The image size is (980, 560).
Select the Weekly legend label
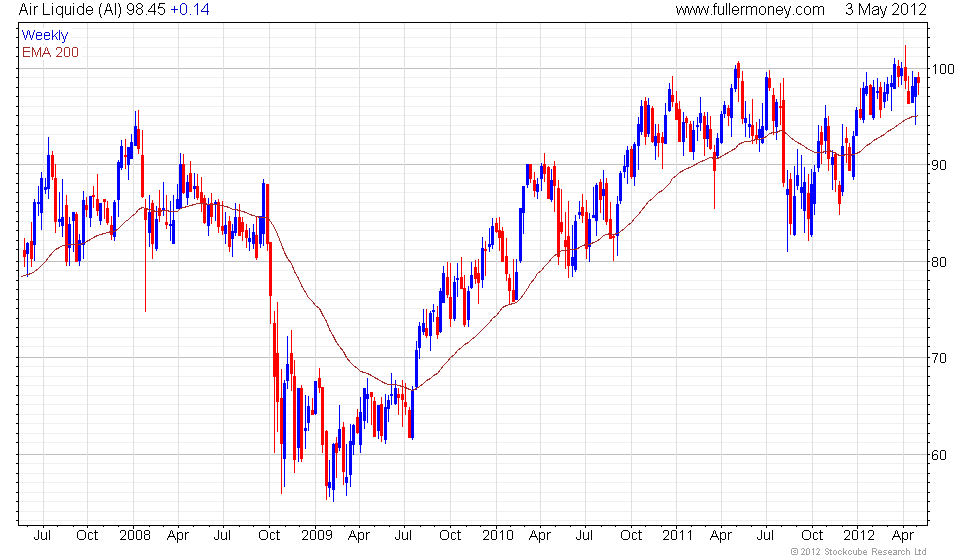click(x=45, y=36)
